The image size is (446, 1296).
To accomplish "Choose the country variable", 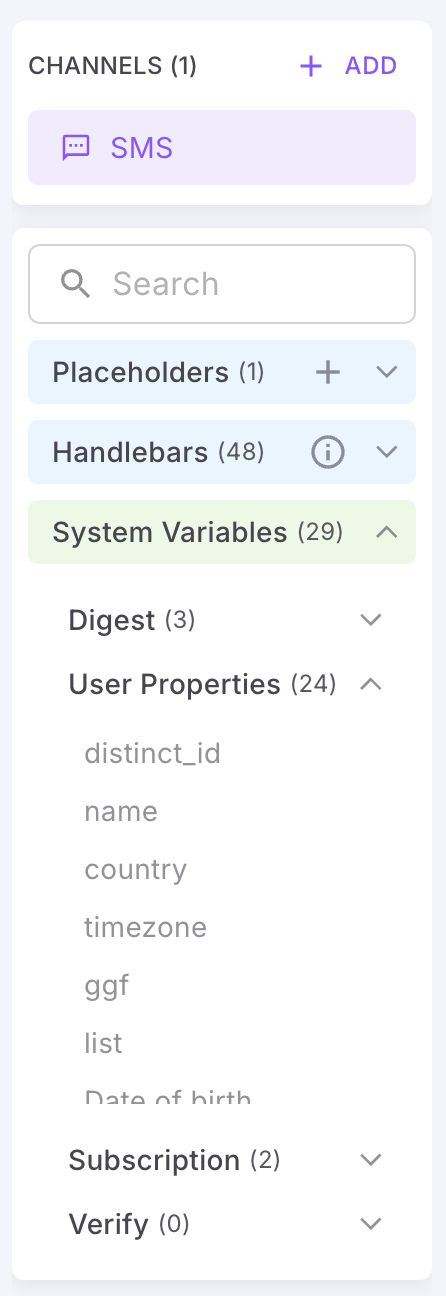I will (135, 869).
